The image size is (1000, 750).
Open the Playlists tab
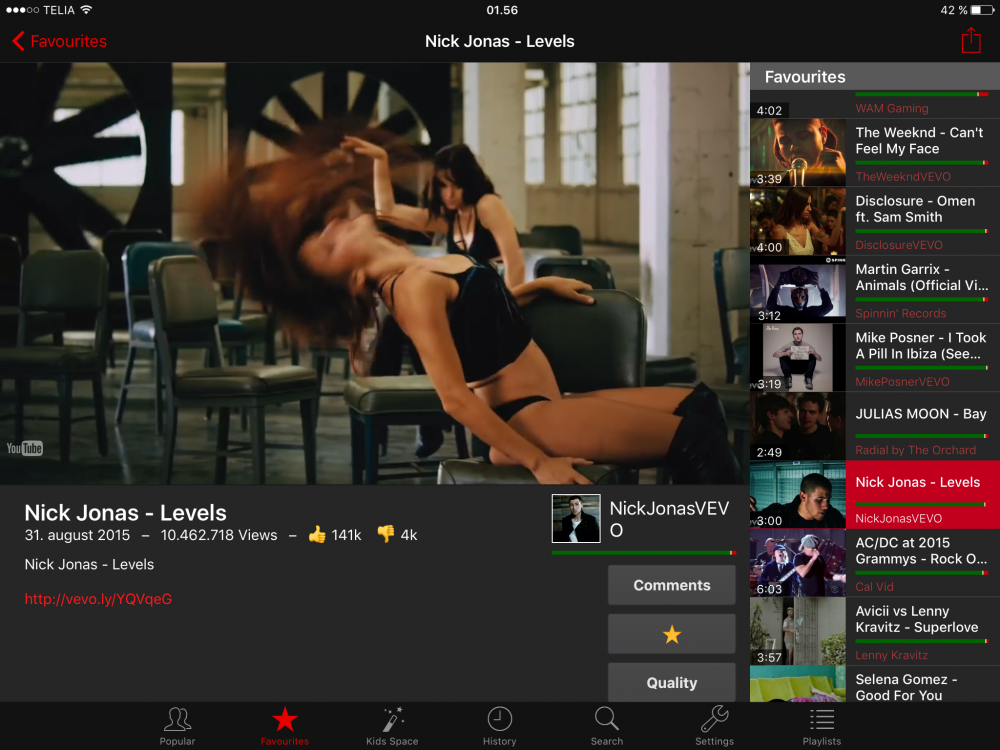821,726
